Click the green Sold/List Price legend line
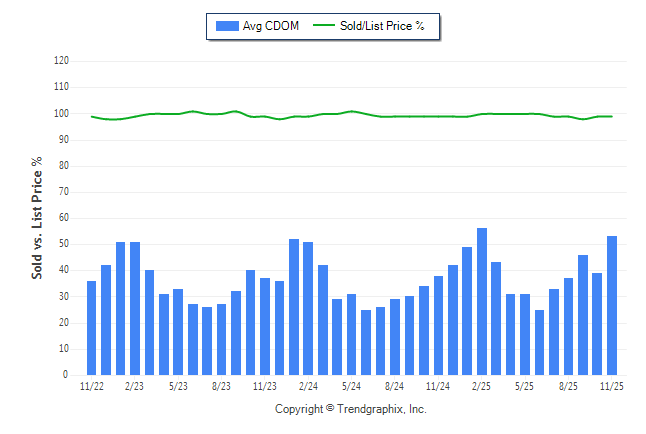Screen dimensions: 646x434 (x=324, y=26)
